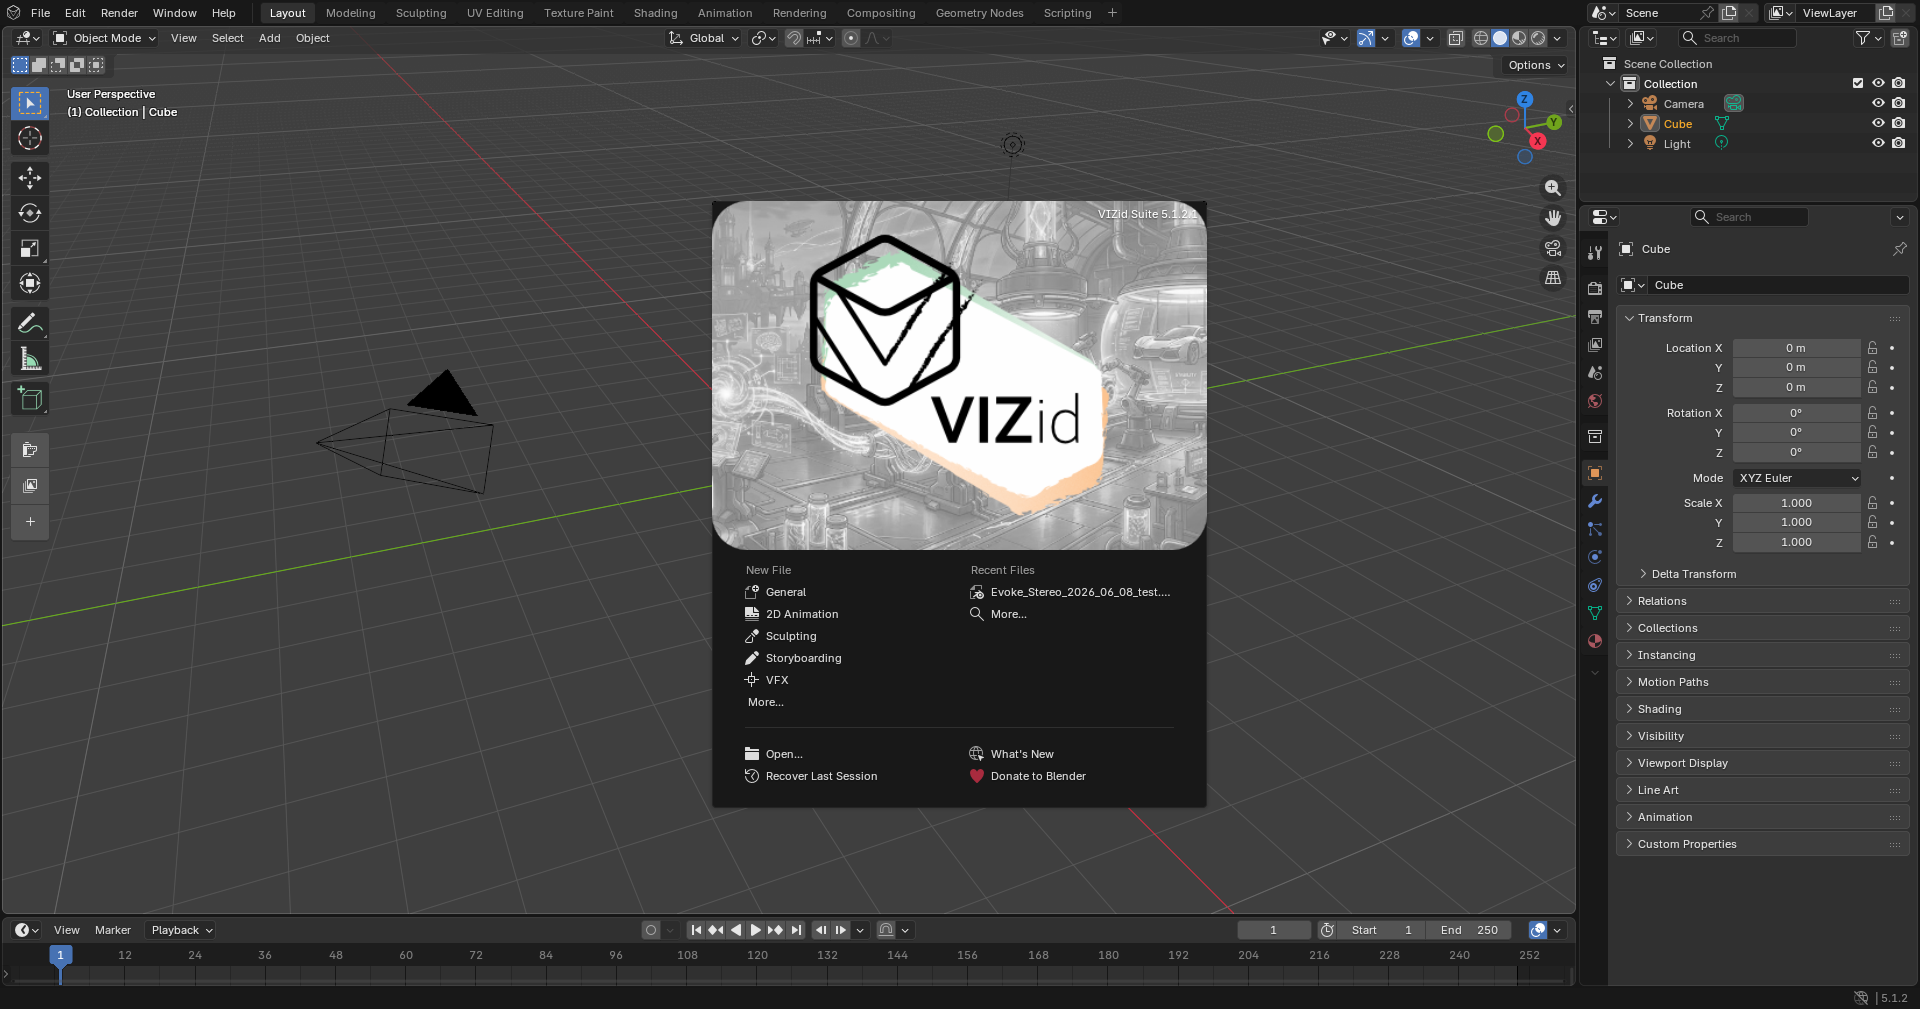Click outliner filter funnel icon
This screenshot has height=1009, width=1920.
(x=1862, y=38)
